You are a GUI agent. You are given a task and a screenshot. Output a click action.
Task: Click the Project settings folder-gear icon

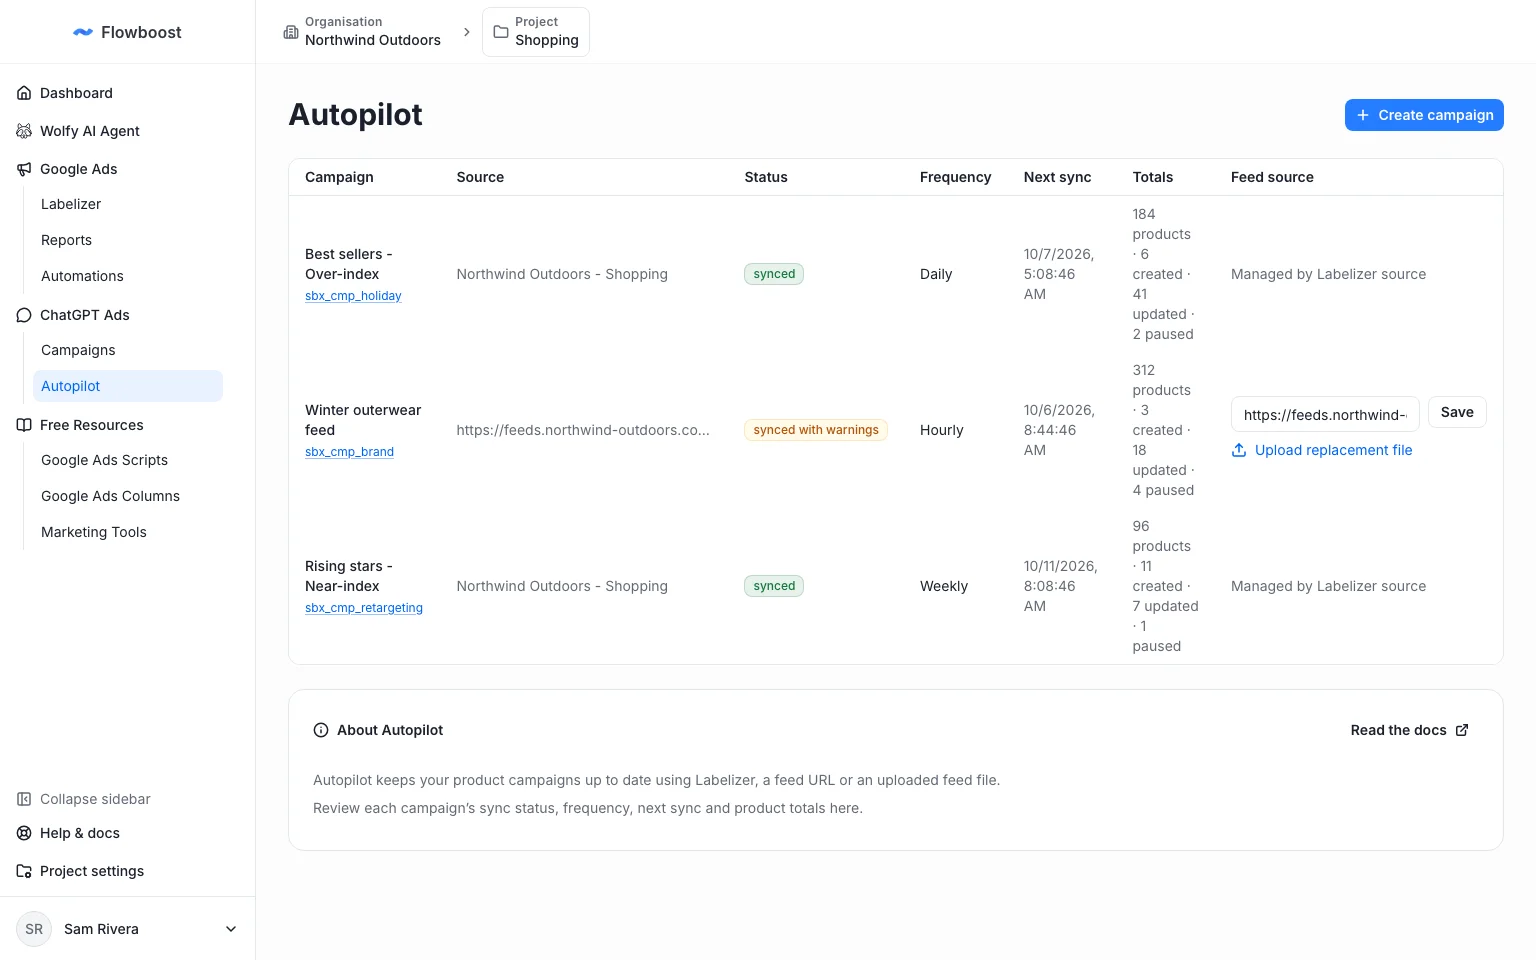tap(24, 871)
